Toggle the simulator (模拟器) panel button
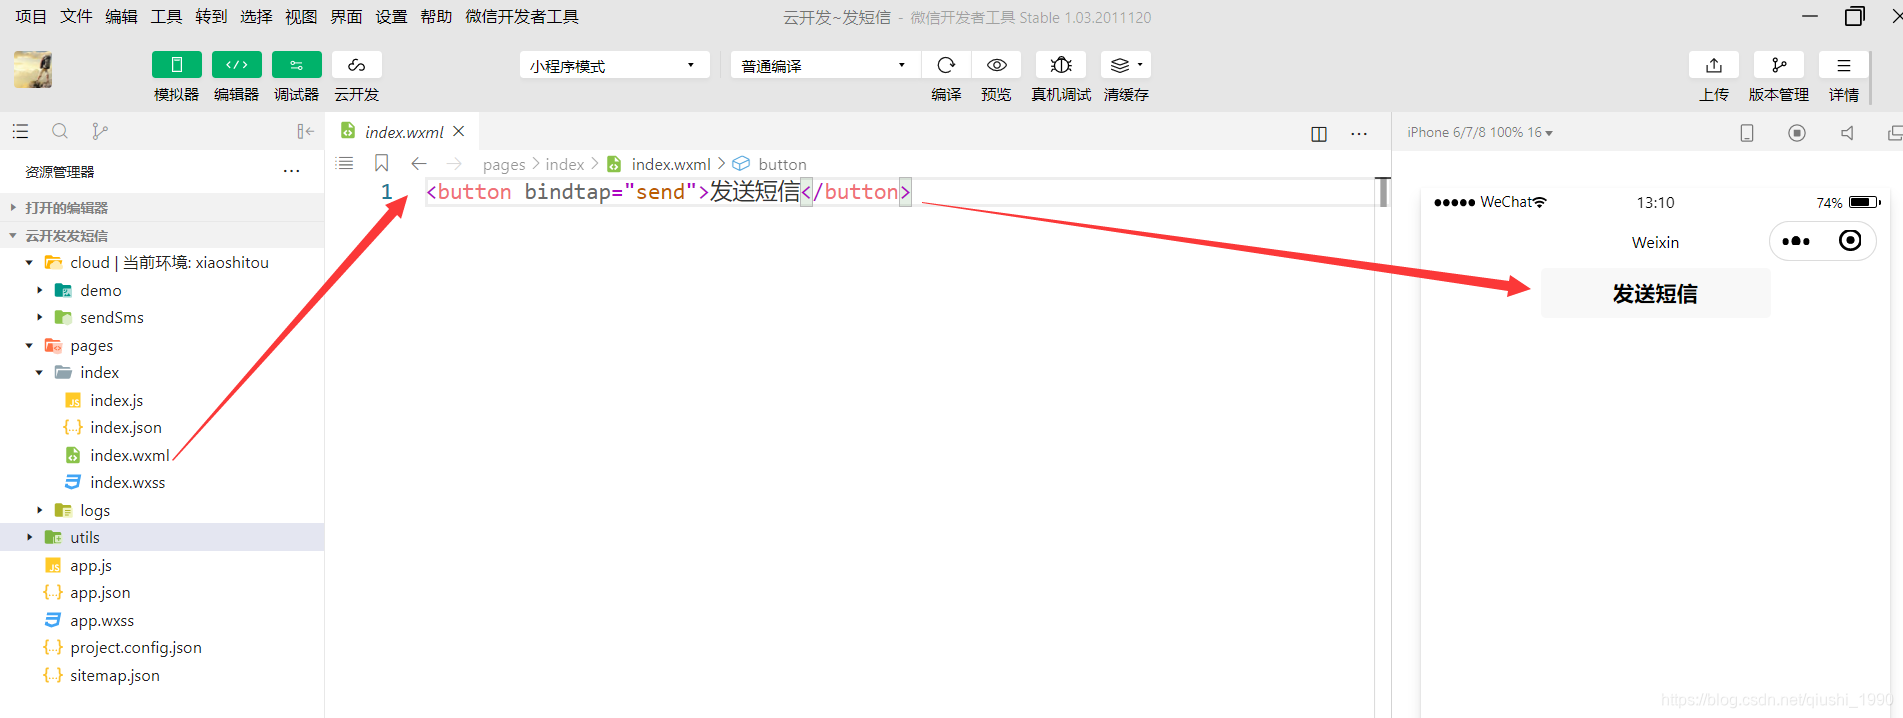 [177, 65]
